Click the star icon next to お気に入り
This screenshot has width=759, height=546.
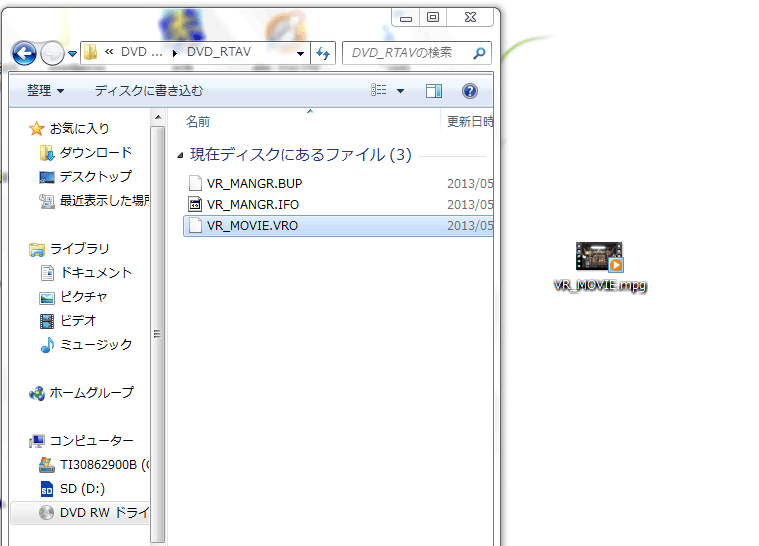coord(37,128)
